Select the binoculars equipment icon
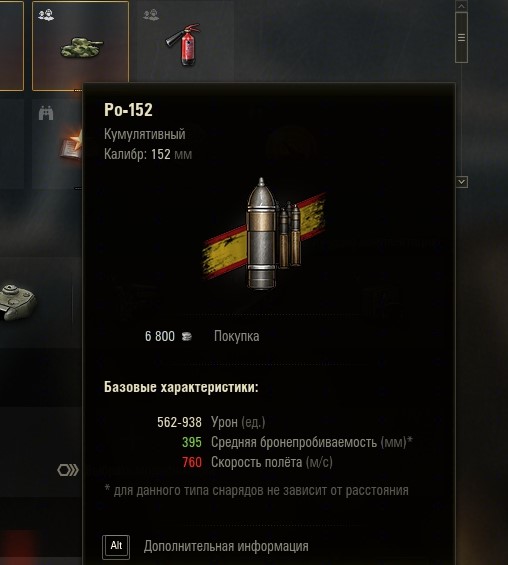508x565 pixels. (x=46, y=114)
